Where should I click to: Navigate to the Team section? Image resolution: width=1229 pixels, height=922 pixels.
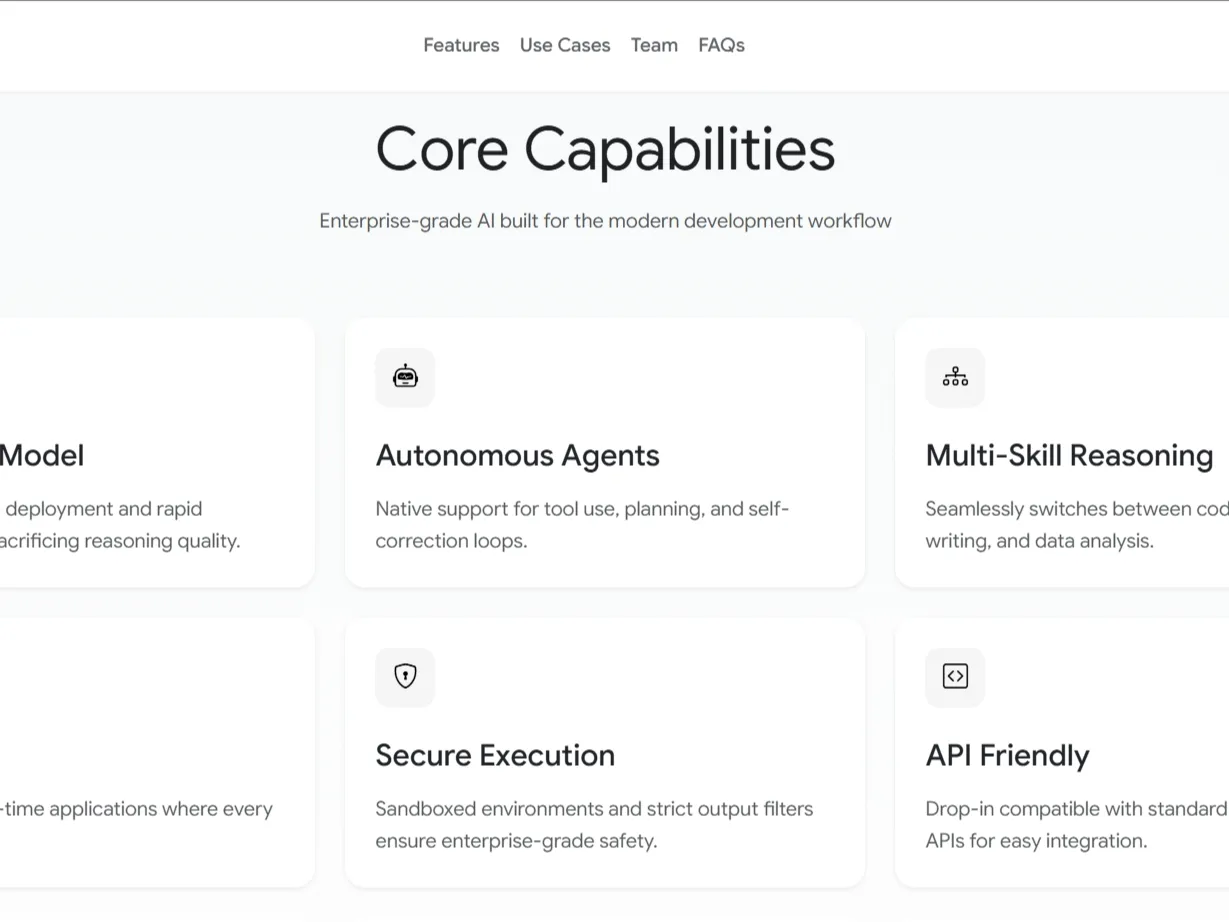click(654, 45)
